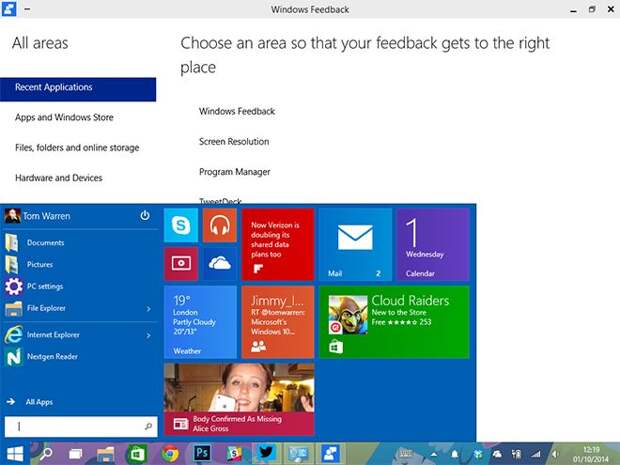Open the OneDrive cloud tile
The height and width of the screenshot is (465, 620).
[x=220, y=264]
